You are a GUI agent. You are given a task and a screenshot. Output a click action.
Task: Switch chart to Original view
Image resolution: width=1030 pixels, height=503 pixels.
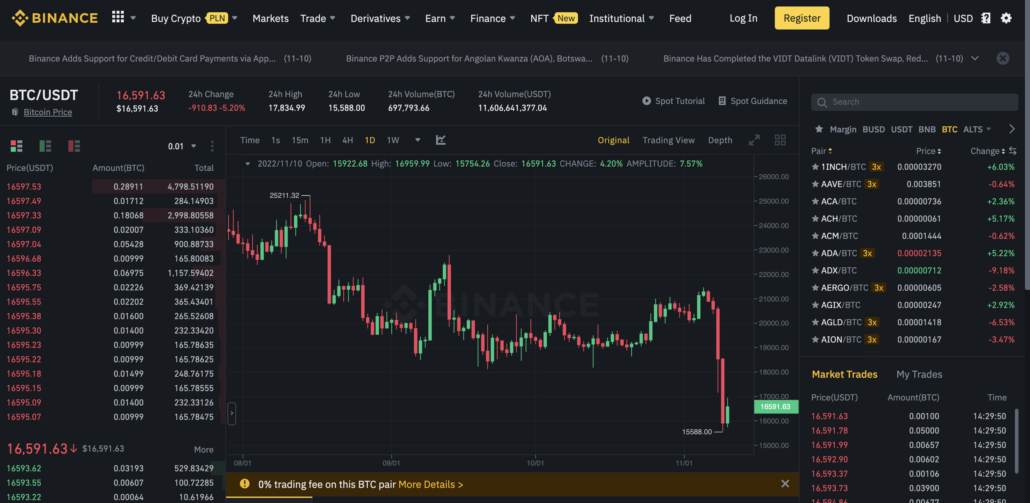[614, 140]
